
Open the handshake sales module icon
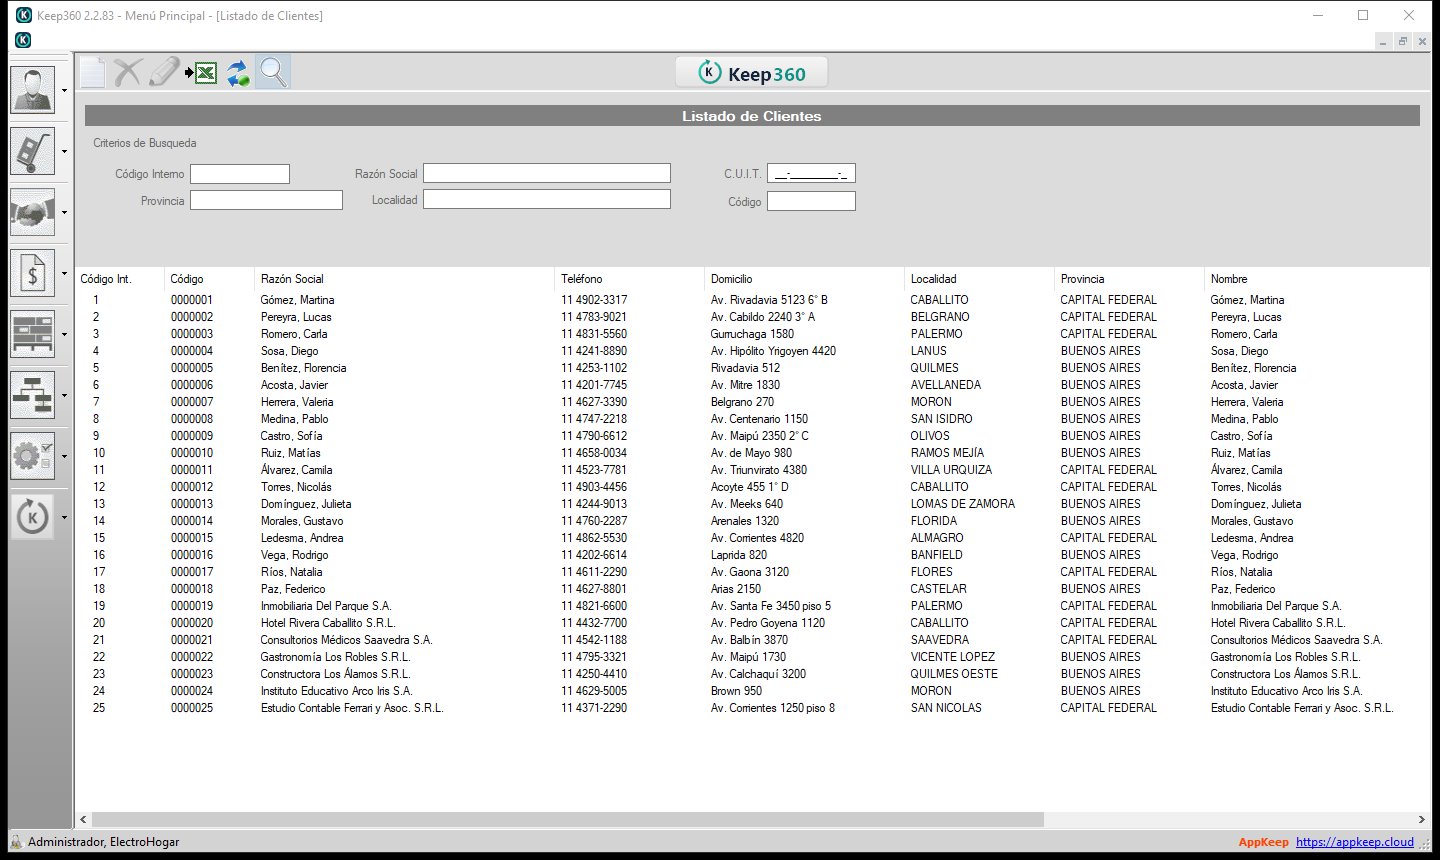(33, 212)
